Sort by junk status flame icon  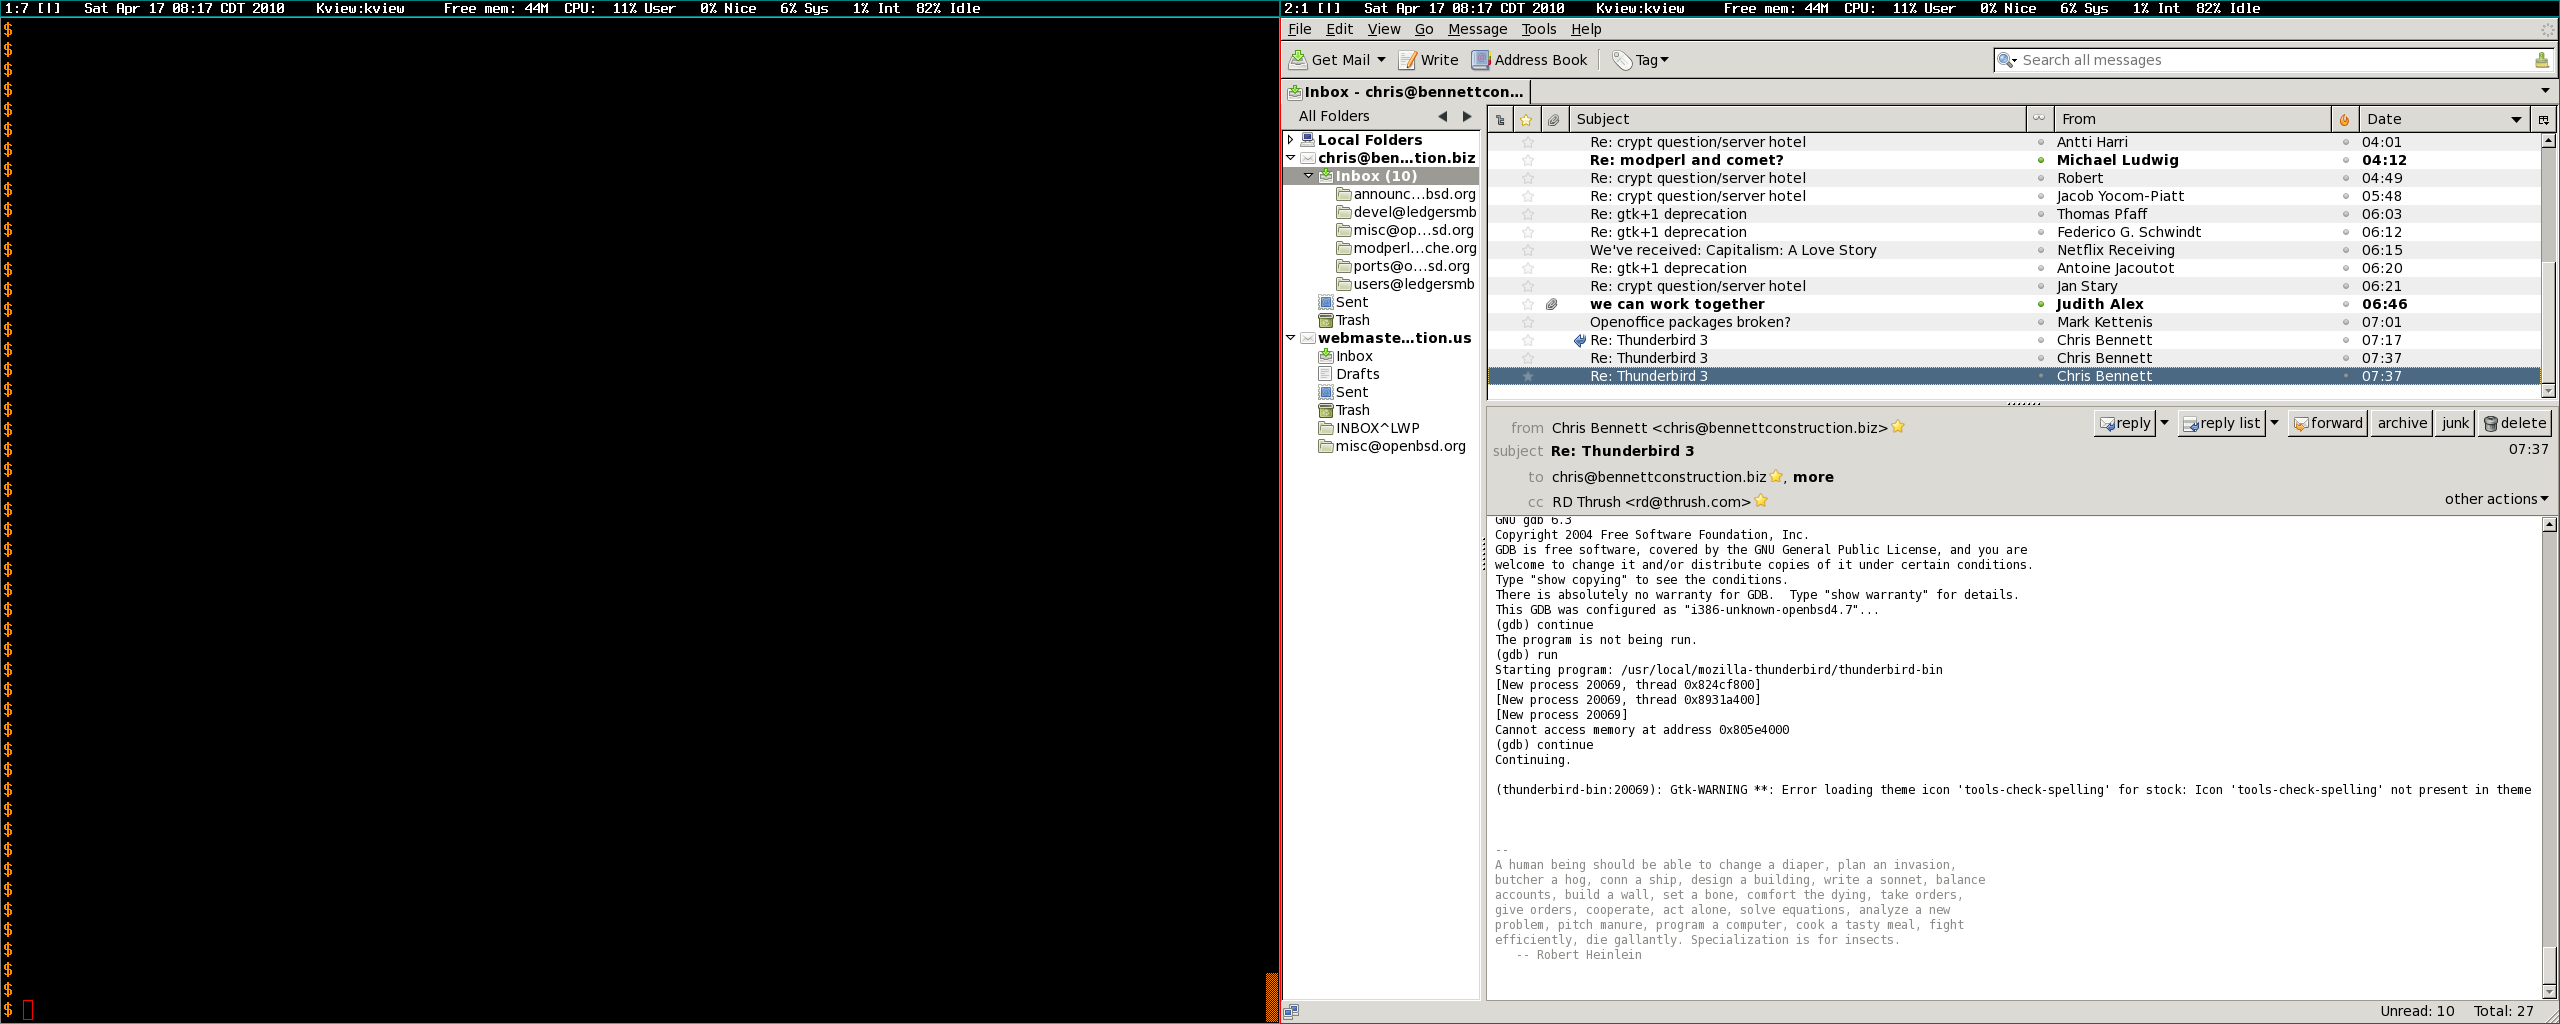click(2344, 120)
